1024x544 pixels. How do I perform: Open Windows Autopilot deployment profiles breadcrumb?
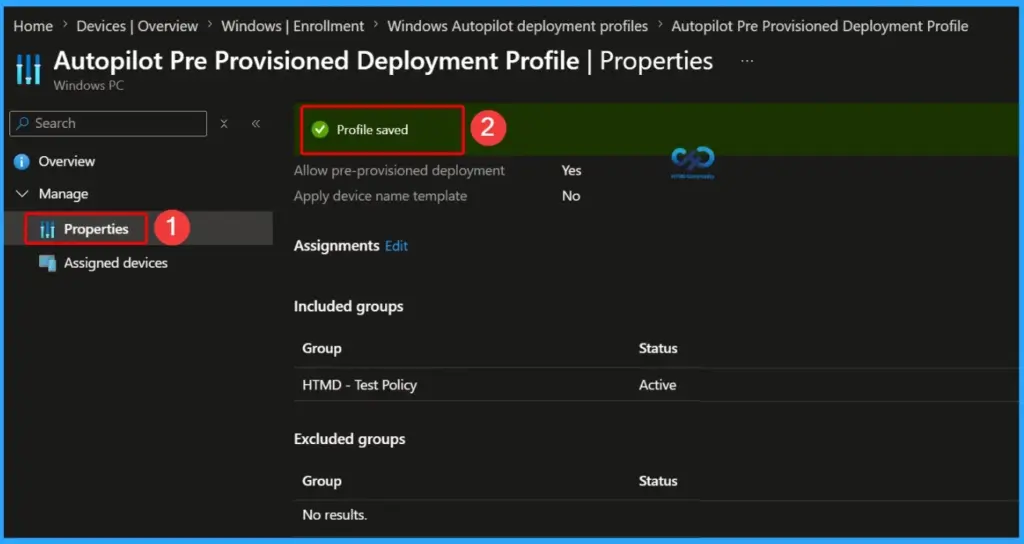point(517,27)
